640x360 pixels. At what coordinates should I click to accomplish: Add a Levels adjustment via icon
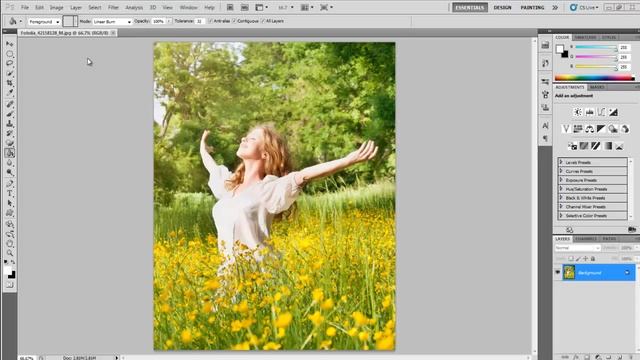(x=590, y=112)
